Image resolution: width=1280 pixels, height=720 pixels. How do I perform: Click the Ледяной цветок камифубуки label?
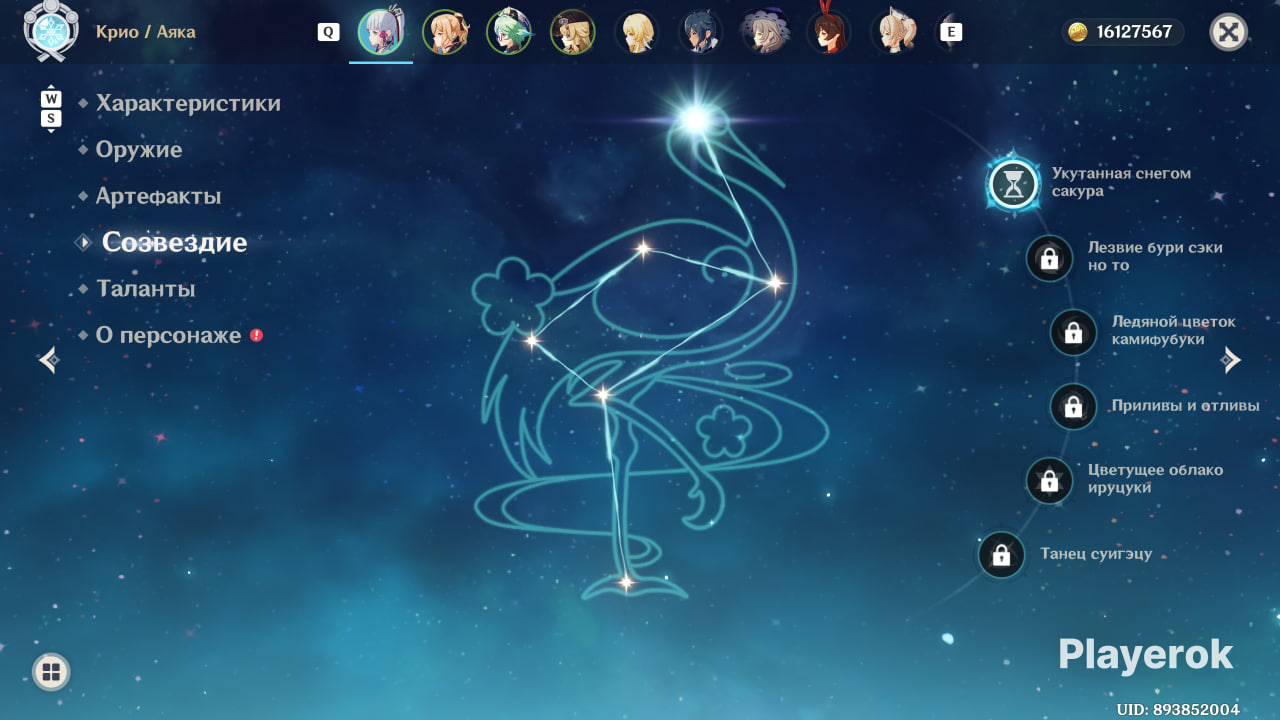1174,330
